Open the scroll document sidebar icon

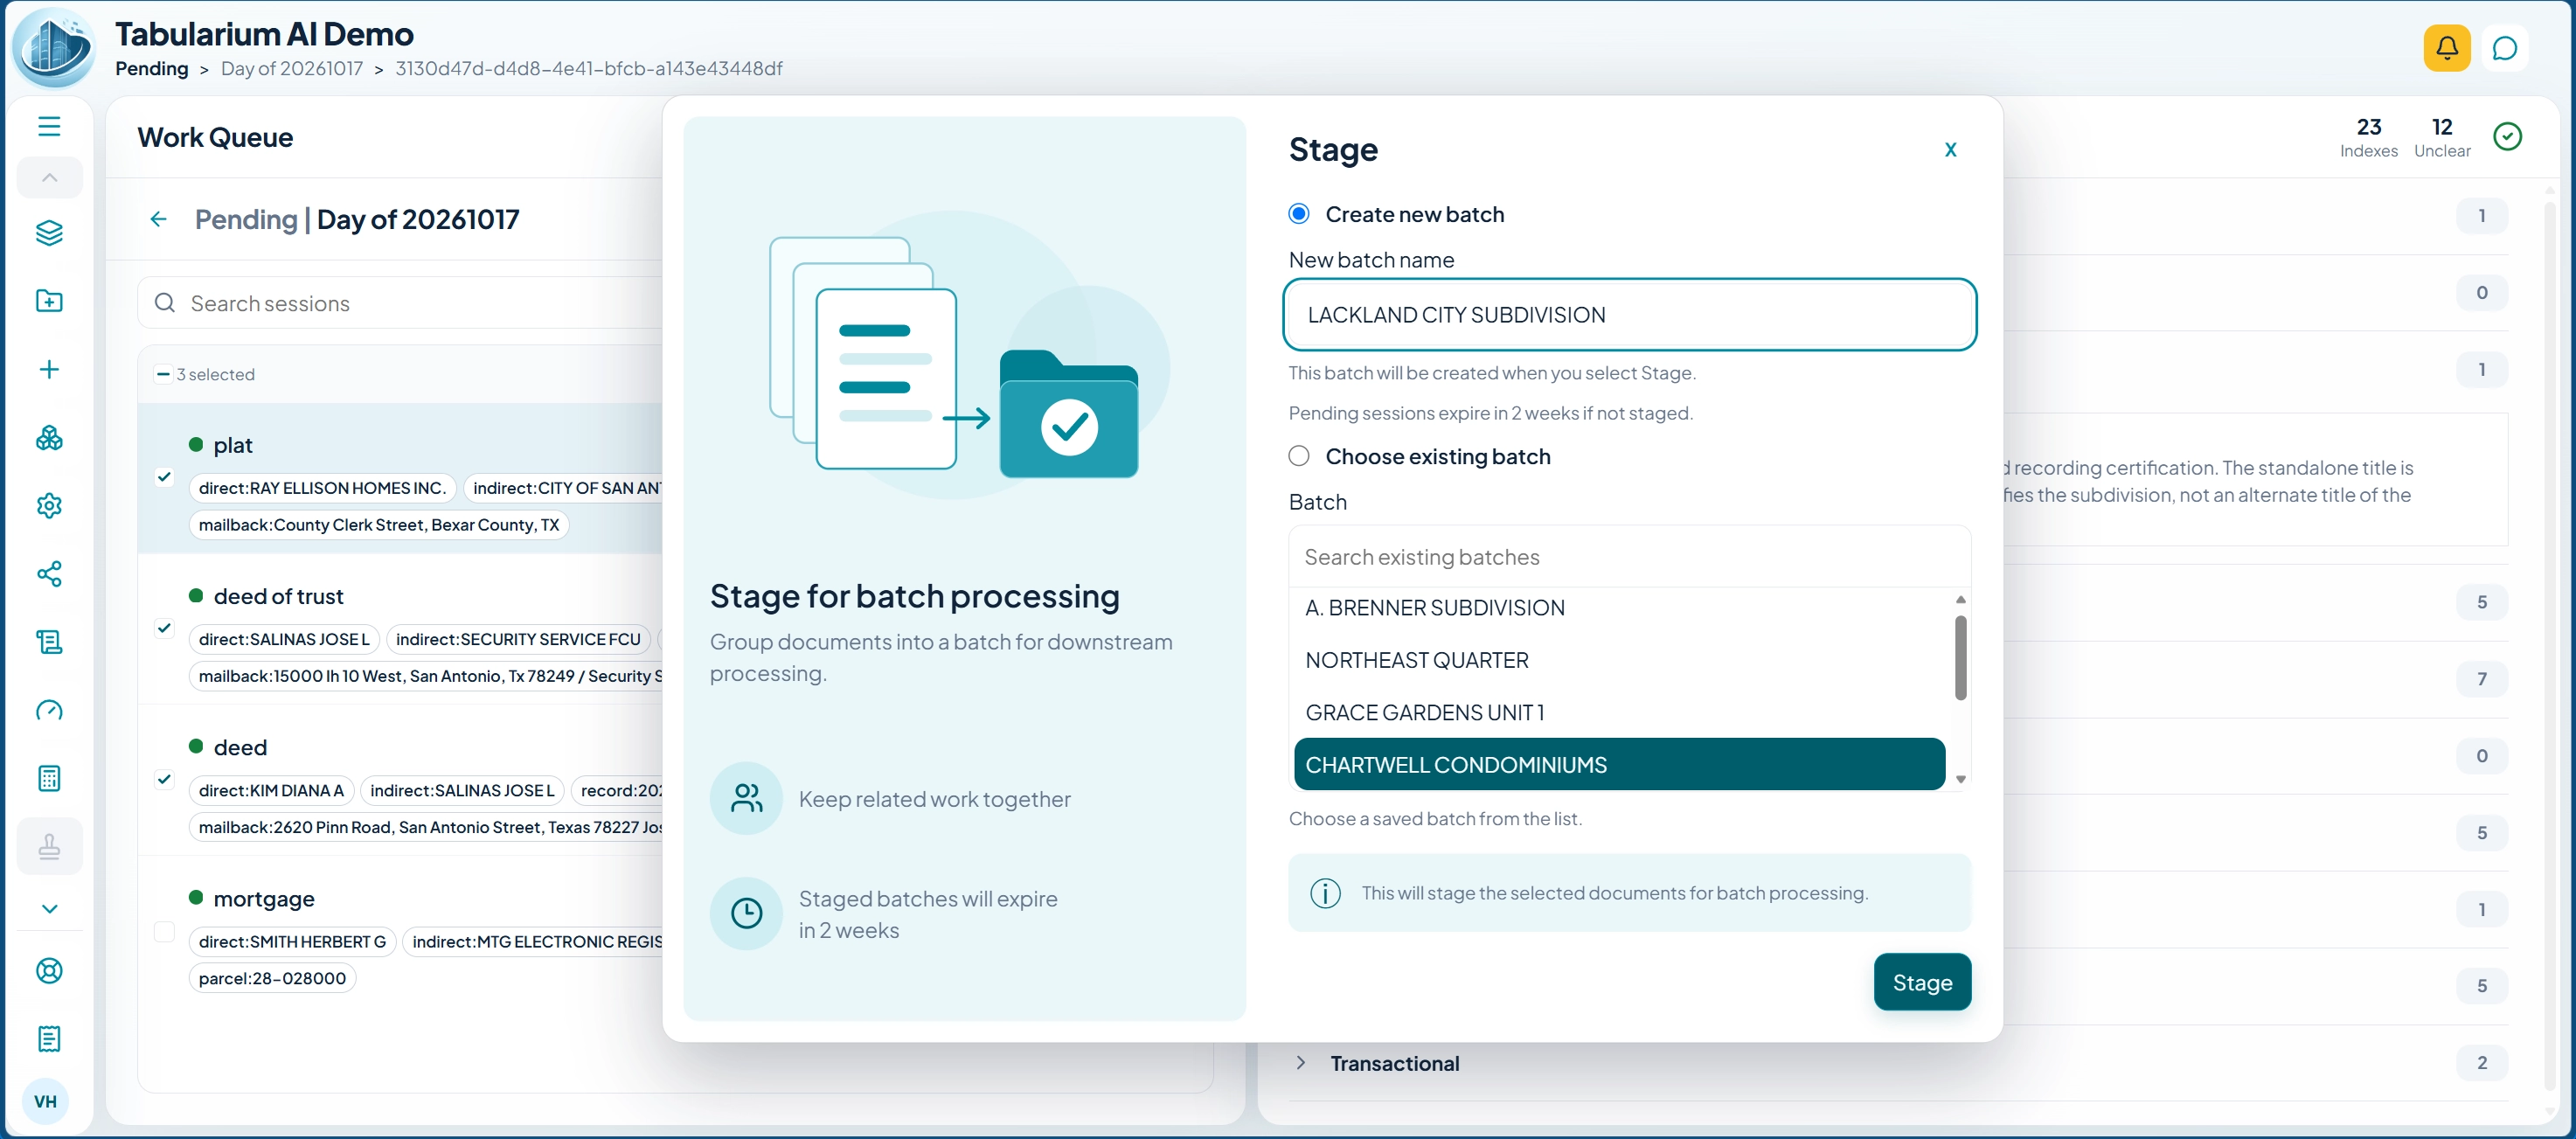point(49,641)
